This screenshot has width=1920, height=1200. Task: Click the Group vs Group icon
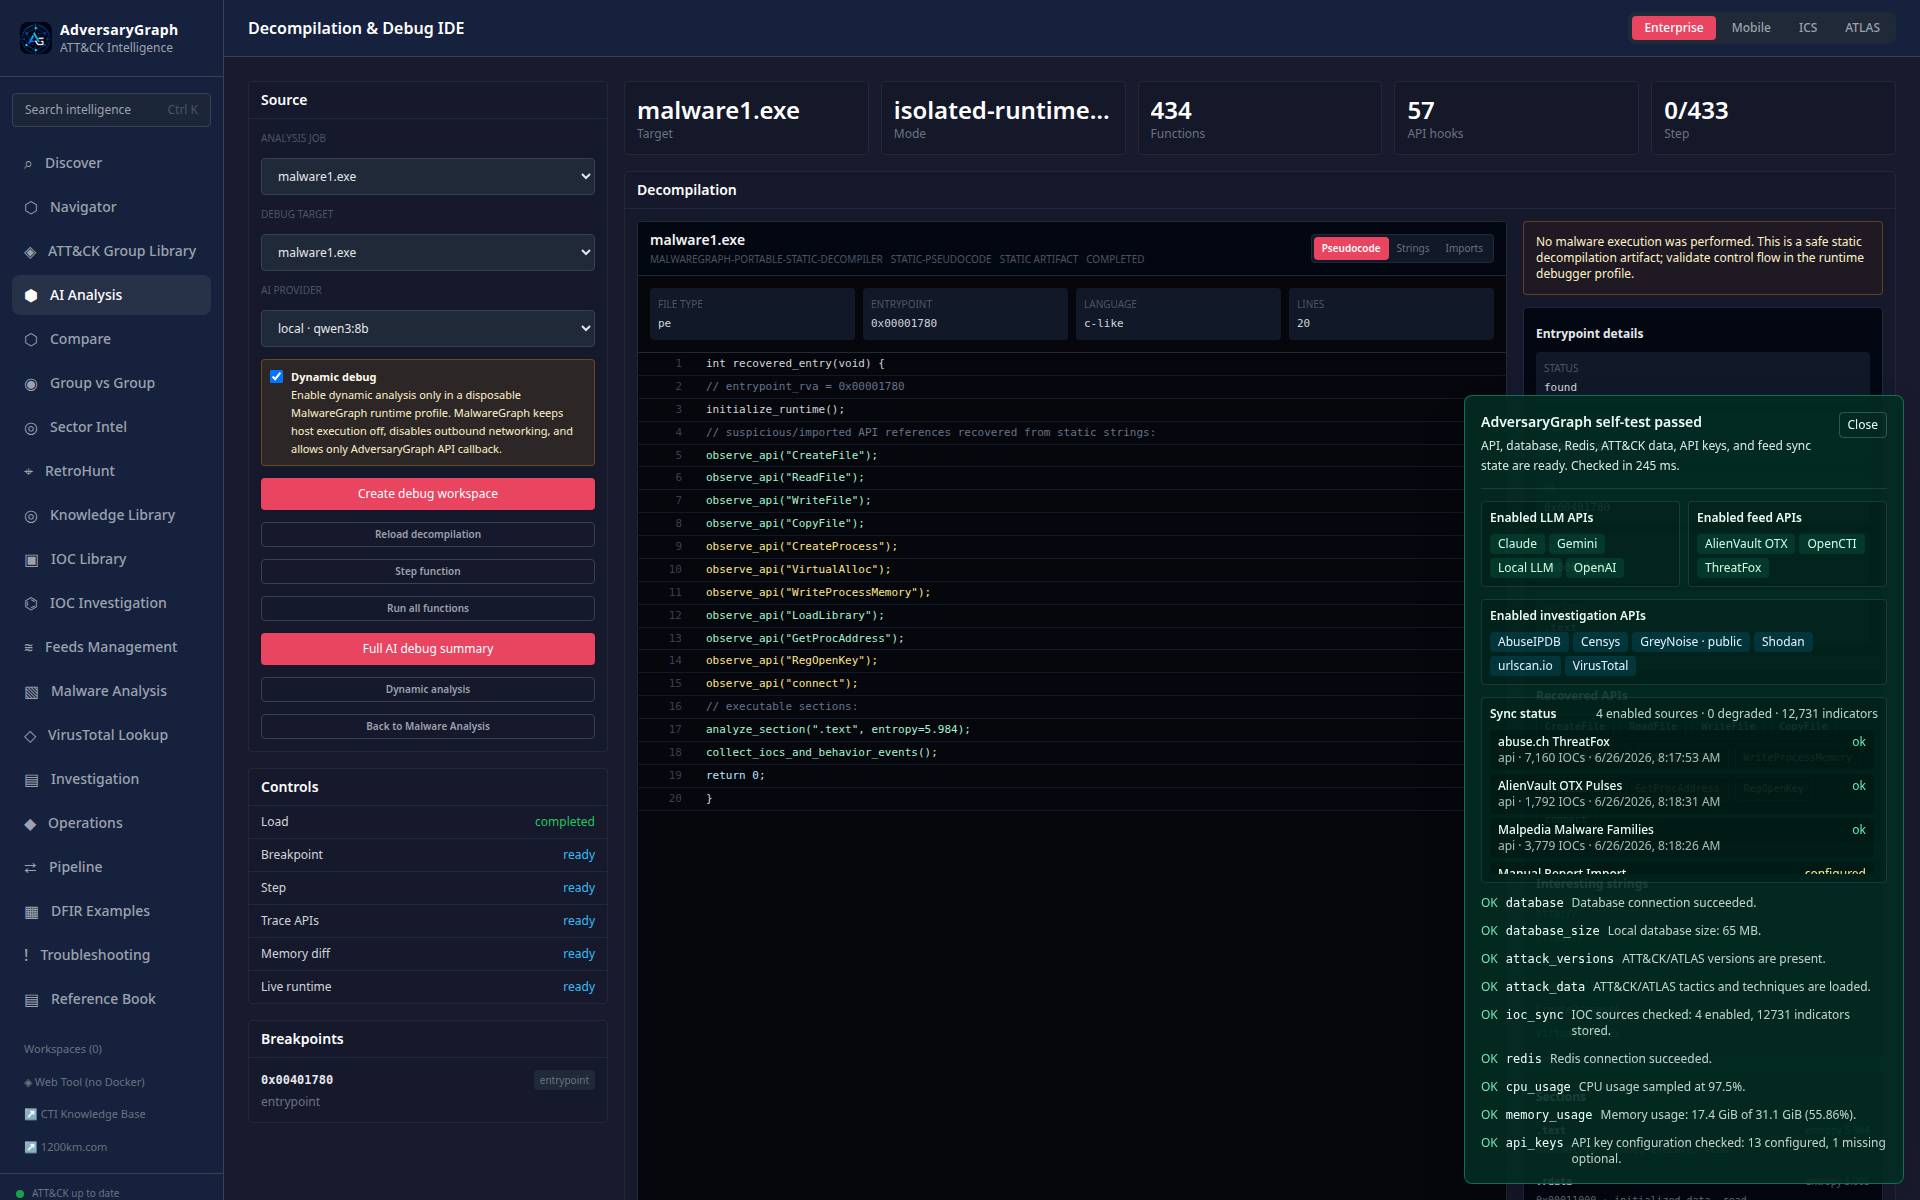pos(31,383)
